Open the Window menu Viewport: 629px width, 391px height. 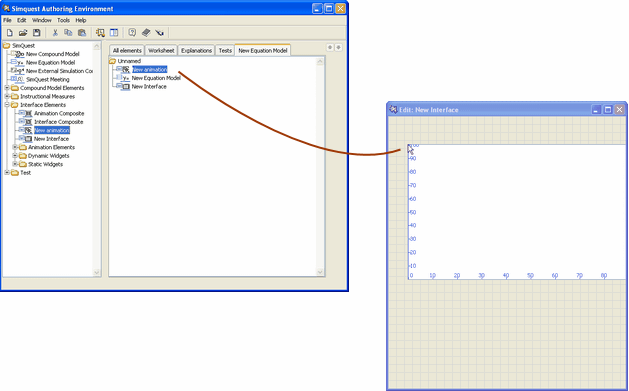[x=42, y=20]
